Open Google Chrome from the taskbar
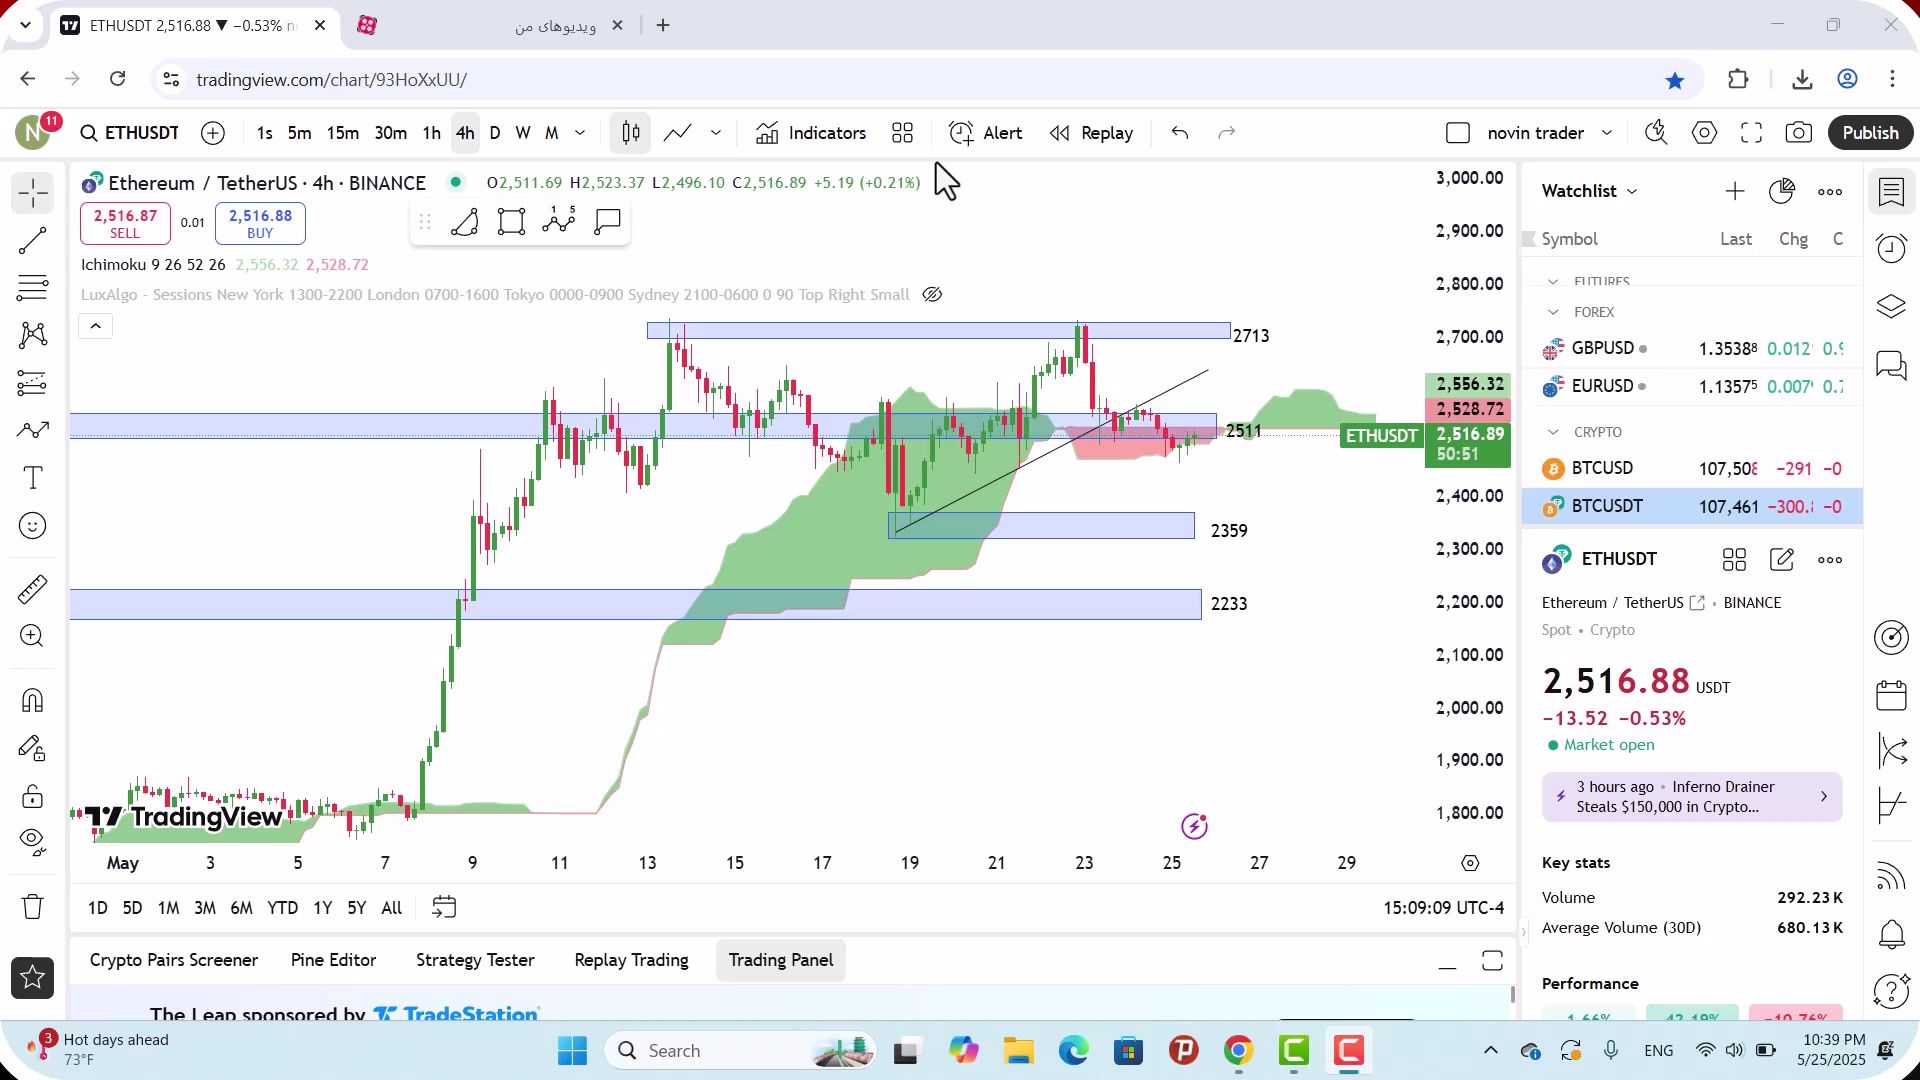Screen dimensions: 1920x1080 pyautogui.click(x=1238, y=1051)
